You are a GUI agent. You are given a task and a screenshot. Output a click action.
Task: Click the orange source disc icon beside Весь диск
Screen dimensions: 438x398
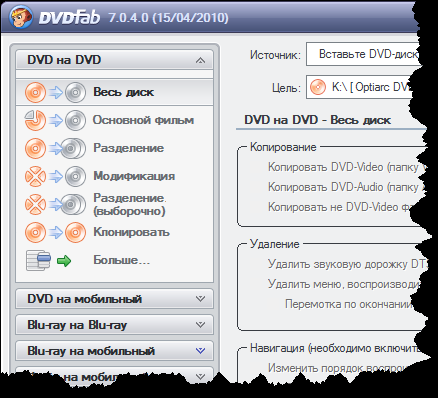tap(35, 92)
